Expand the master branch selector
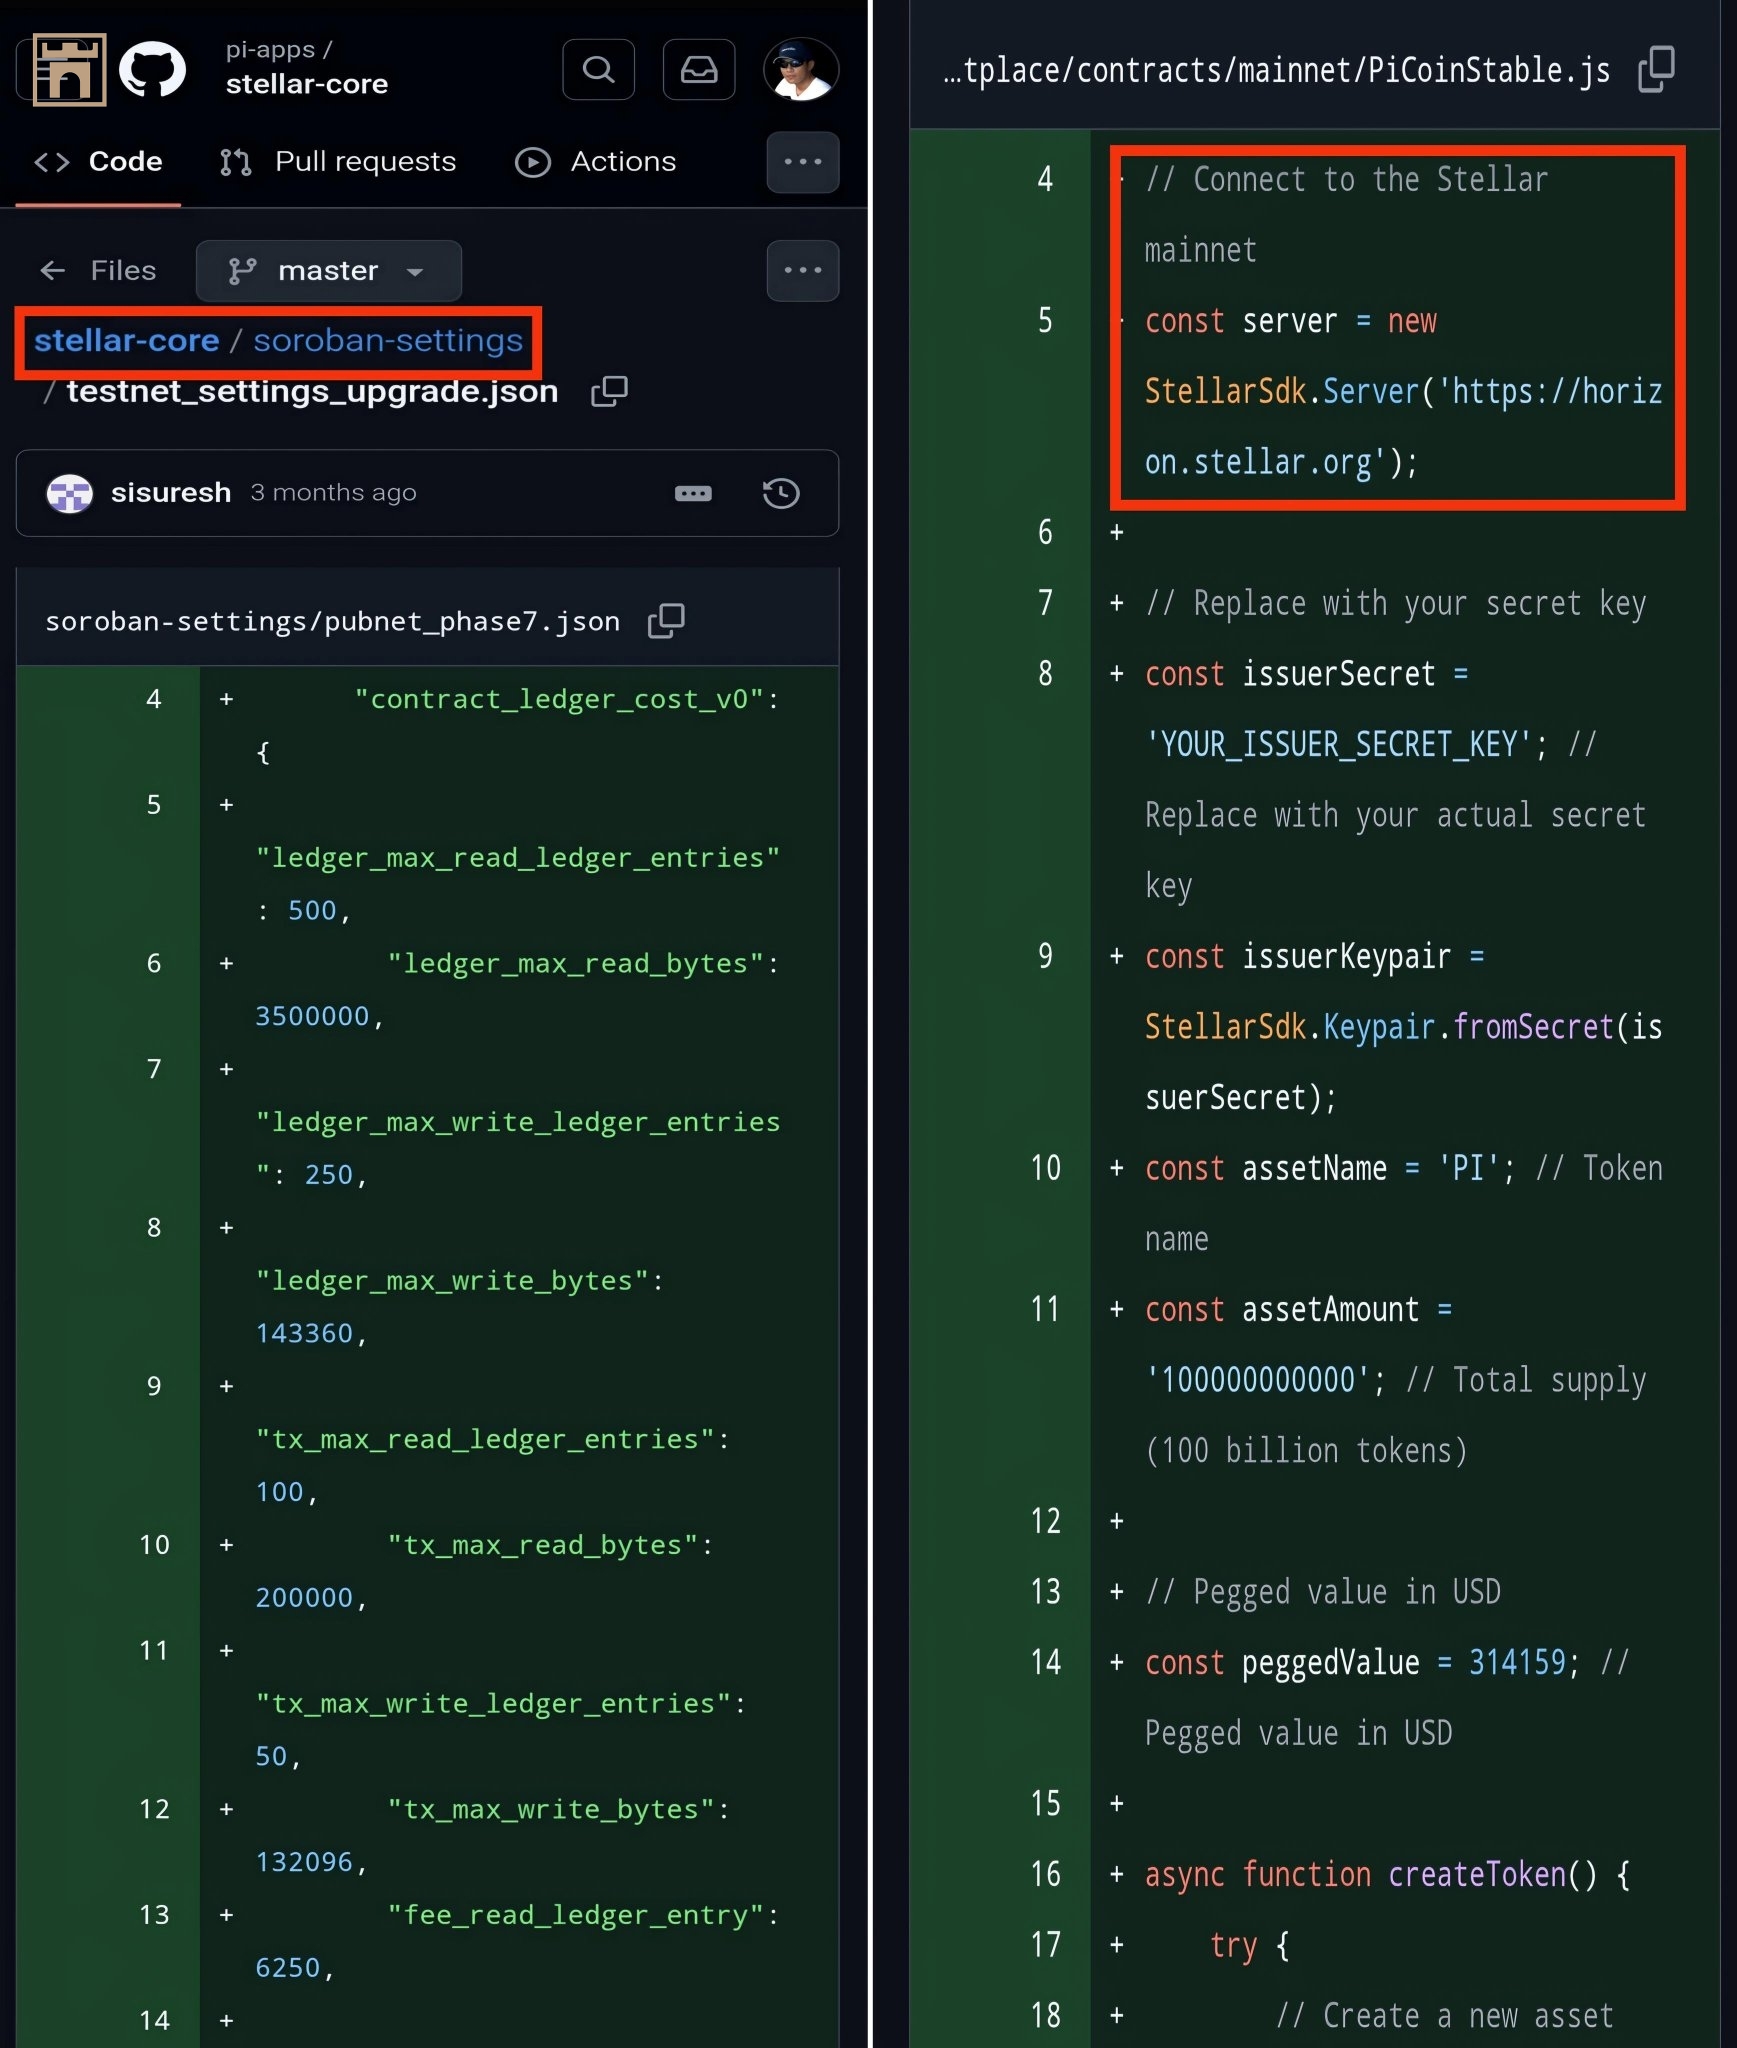Screen dimensions: 1737x2048 pyautogui.click(x=328, y=270)
